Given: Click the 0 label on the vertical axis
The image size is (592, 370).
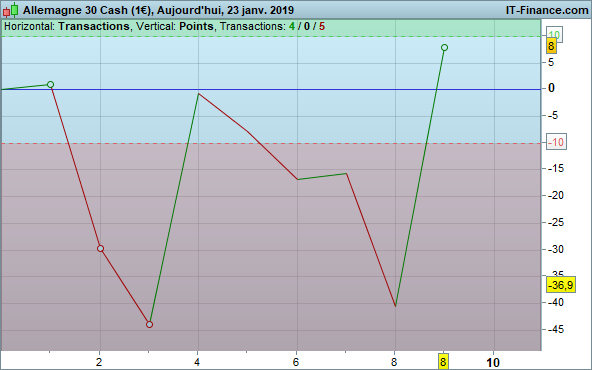Looking at the screenshot, I should tap(551, 88).
